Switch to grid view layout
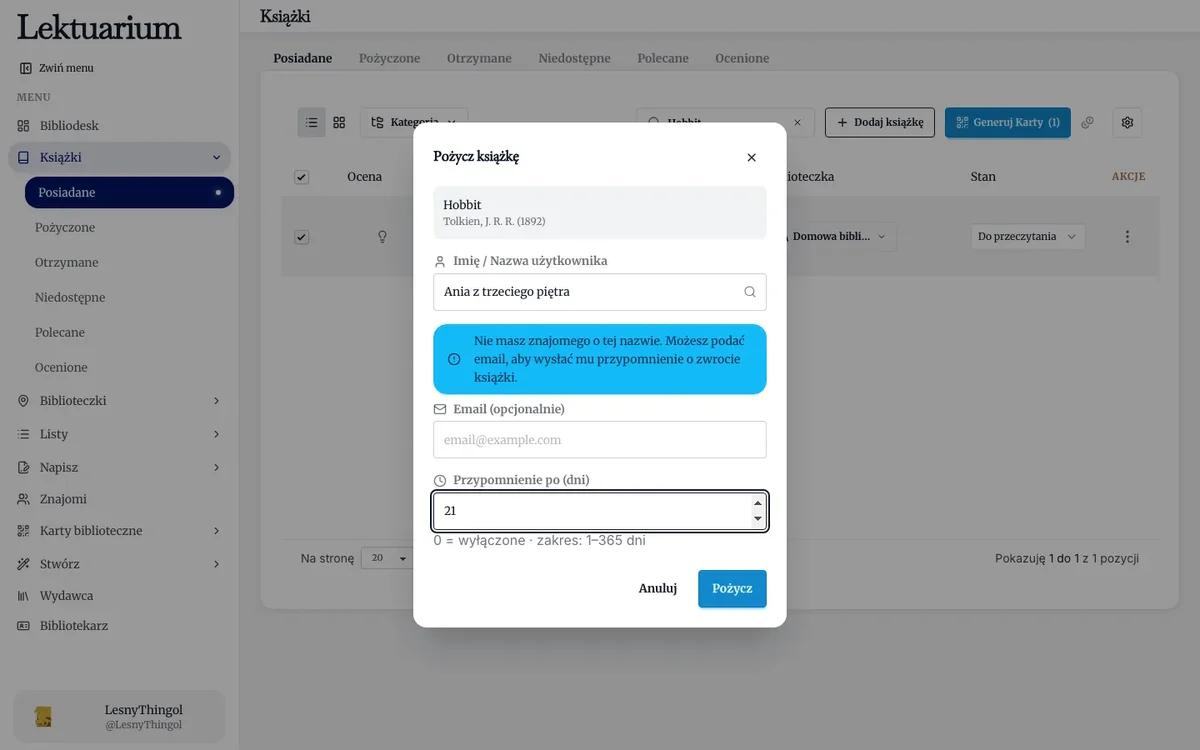Image resolution: width=1200 pixels, height=750 pixels. pos(340,122)
